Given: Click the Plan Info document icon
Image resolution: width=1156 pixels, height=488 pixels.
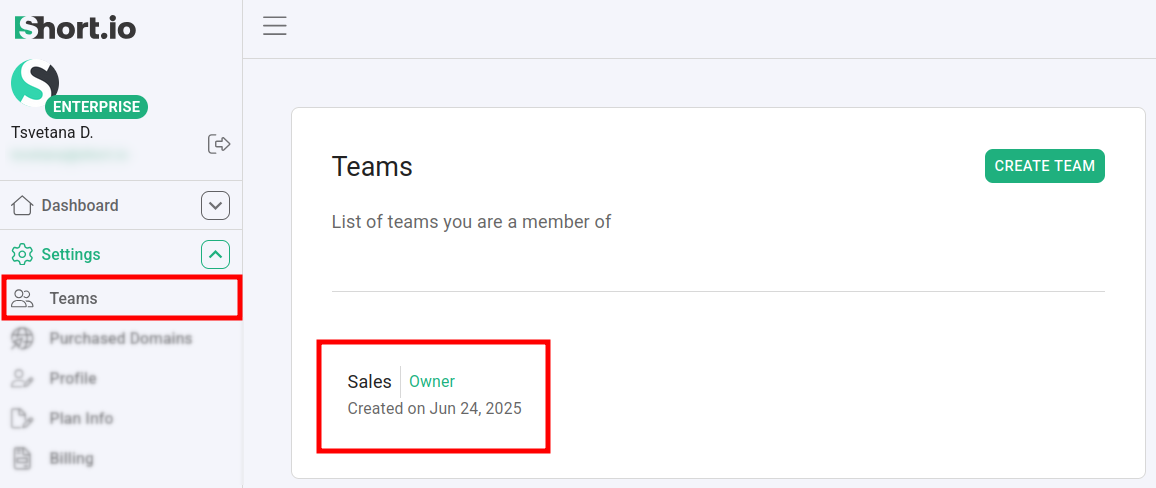Looking at the screenshot, I should (x=22, y=418).
